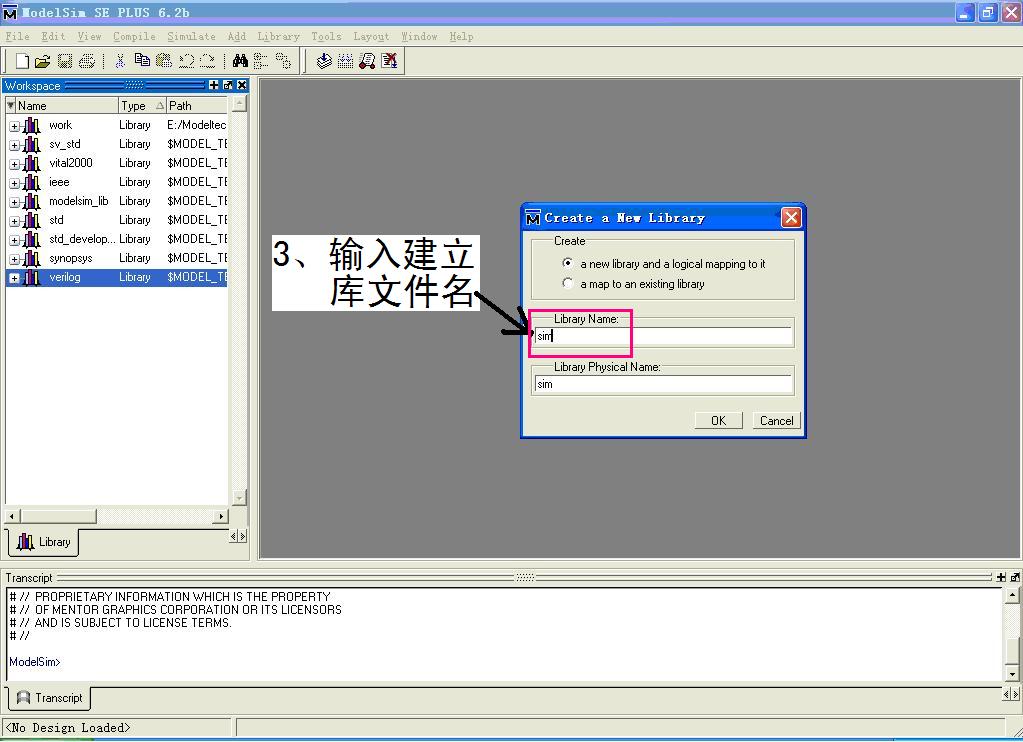This screenshot has height=742, width=1023.
Task: Select 'a new library and a logical mapping' option
Action: coord(568,263)
